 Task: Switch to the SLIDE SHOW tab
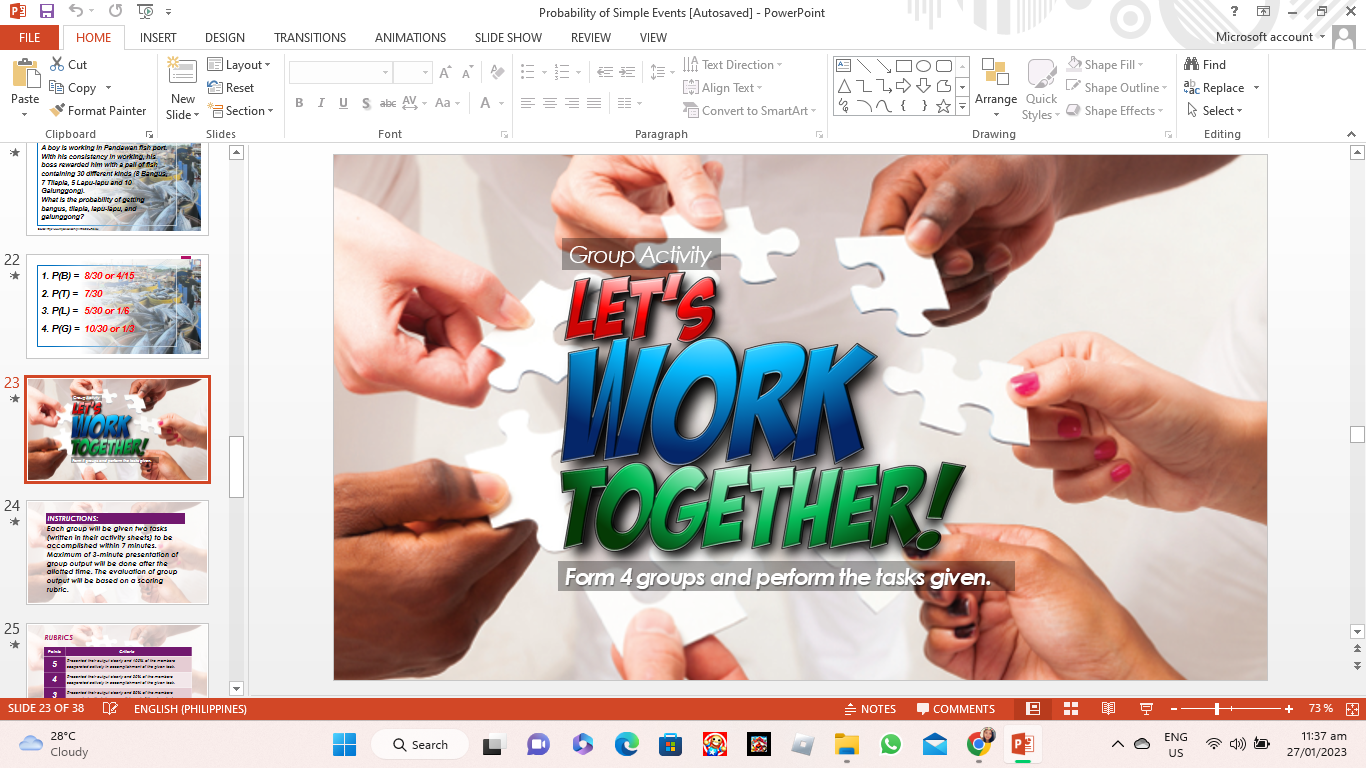coord(508,38)
